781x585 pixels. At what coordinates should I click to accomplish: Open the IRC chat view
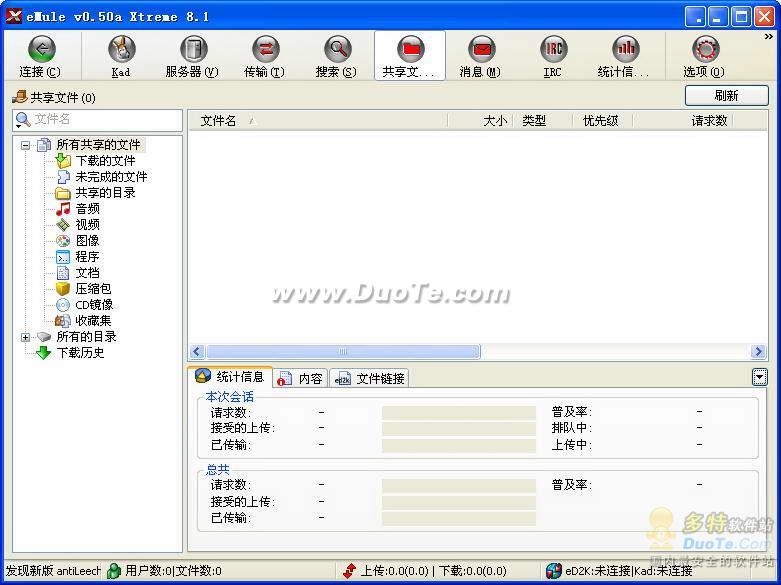(x=552, y=56)
